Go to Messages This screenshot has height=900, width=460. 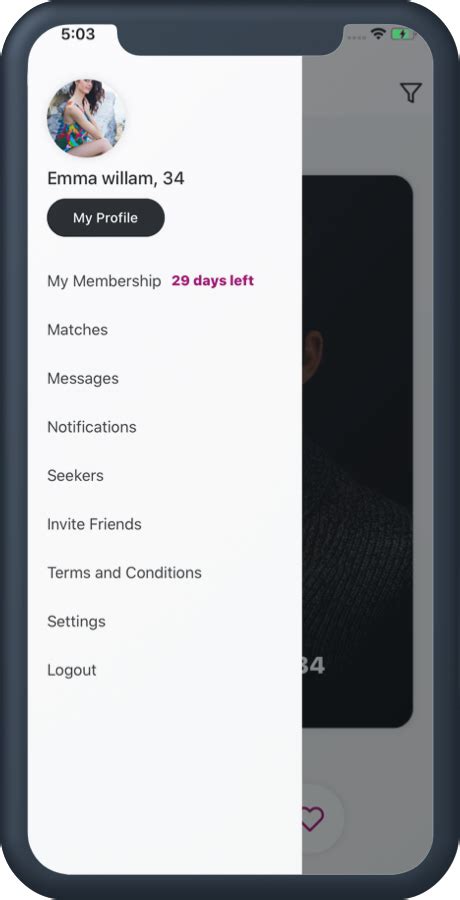point(83,378)
